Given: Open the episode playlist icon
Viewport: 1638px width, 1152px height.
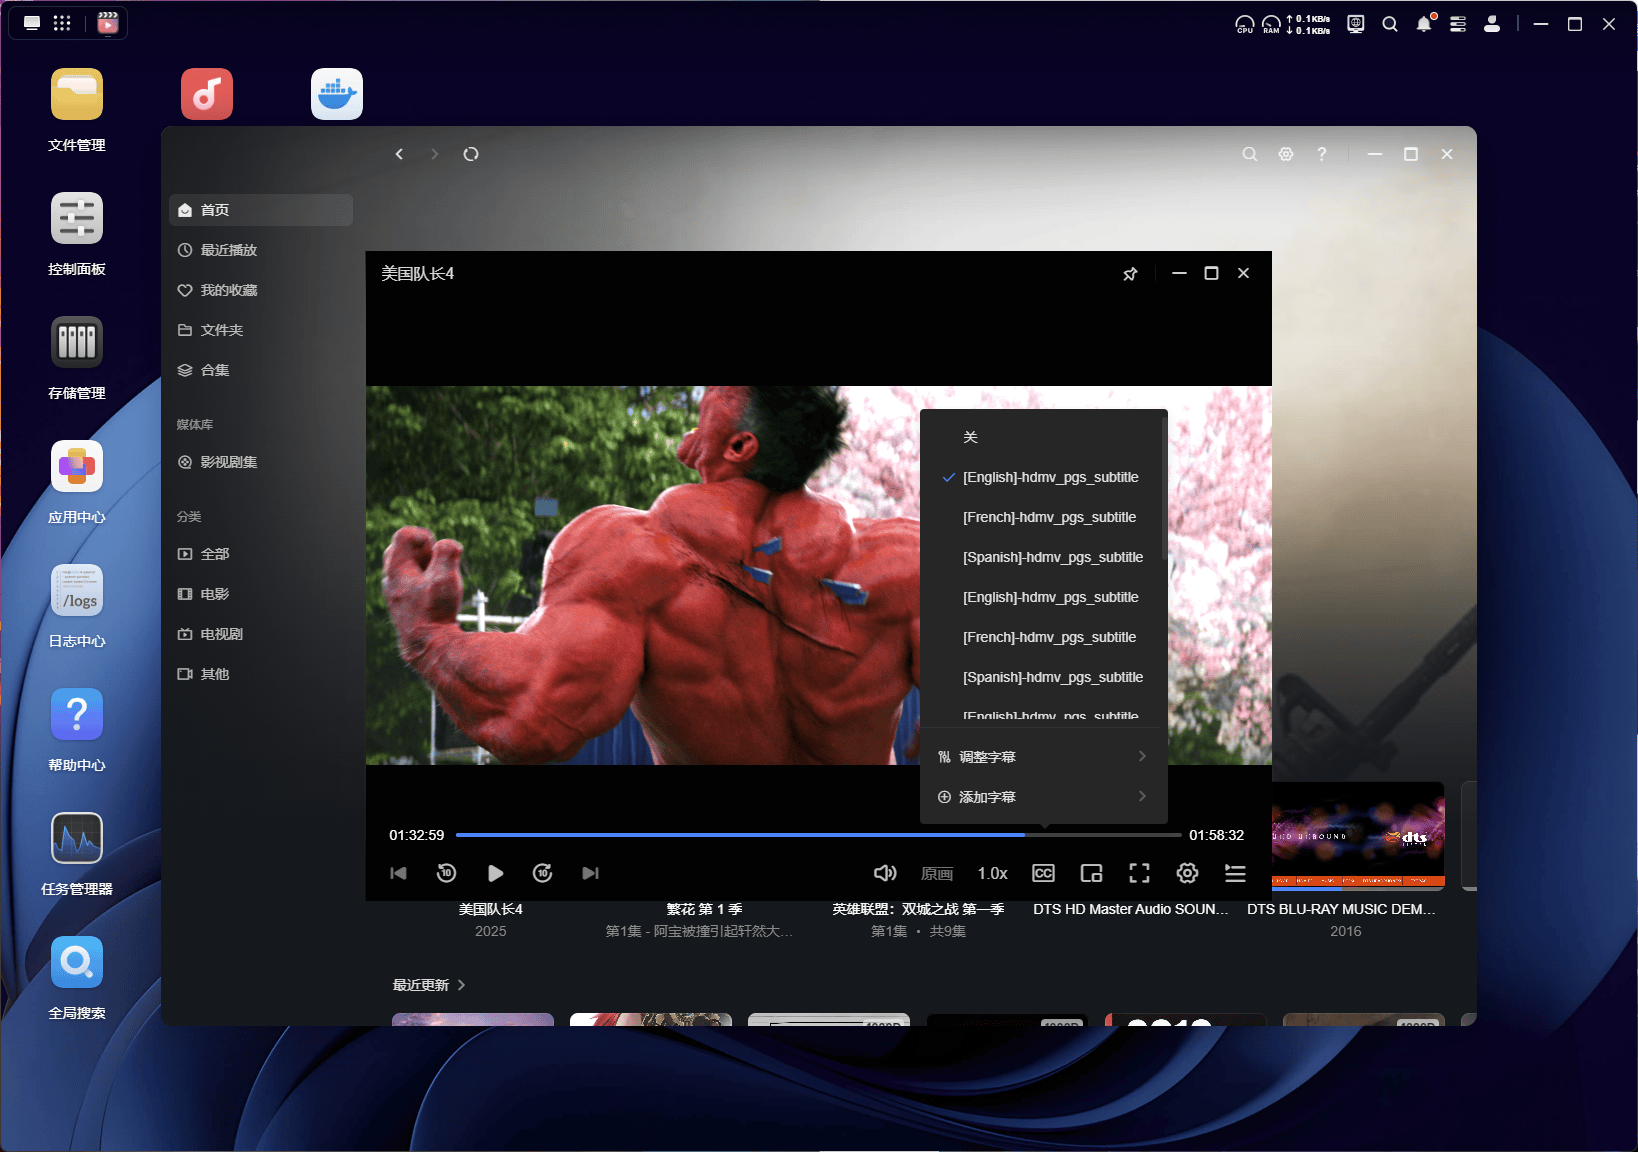Looking at the screenshot, I should 1235,873.
